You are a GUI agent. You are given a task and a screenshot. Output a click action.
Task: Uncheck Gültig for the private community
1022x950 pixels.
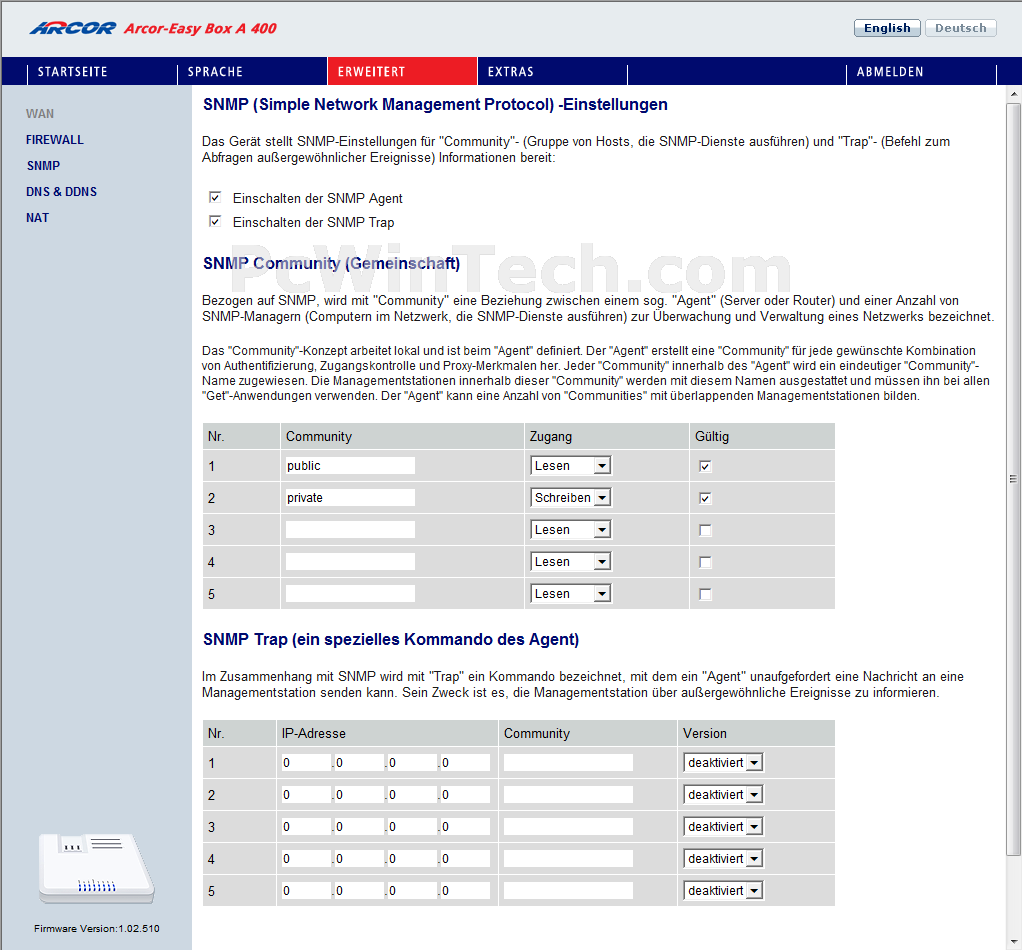(705, 498)
